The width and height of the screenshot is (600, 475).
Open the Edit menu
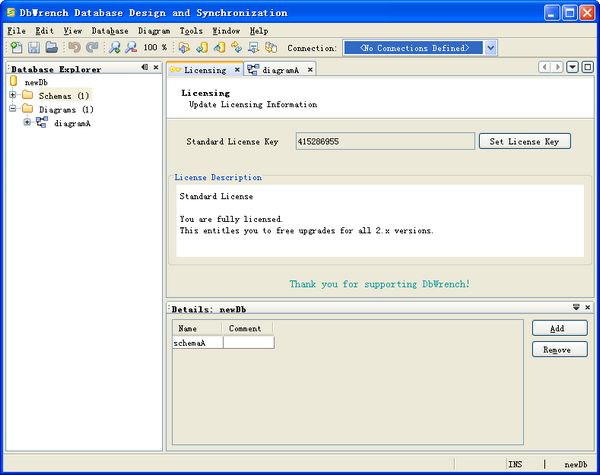pyautogui.click(x=44, y=31)
